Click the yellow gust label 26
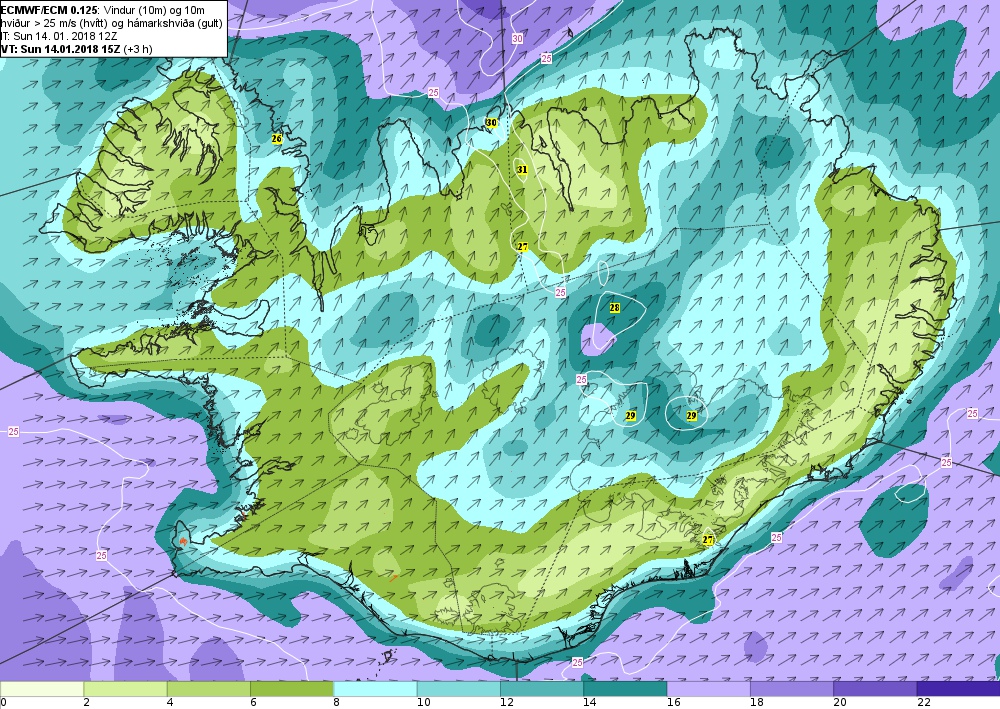Viewport: 1000px width, 709px height. (x=276, y=138)
